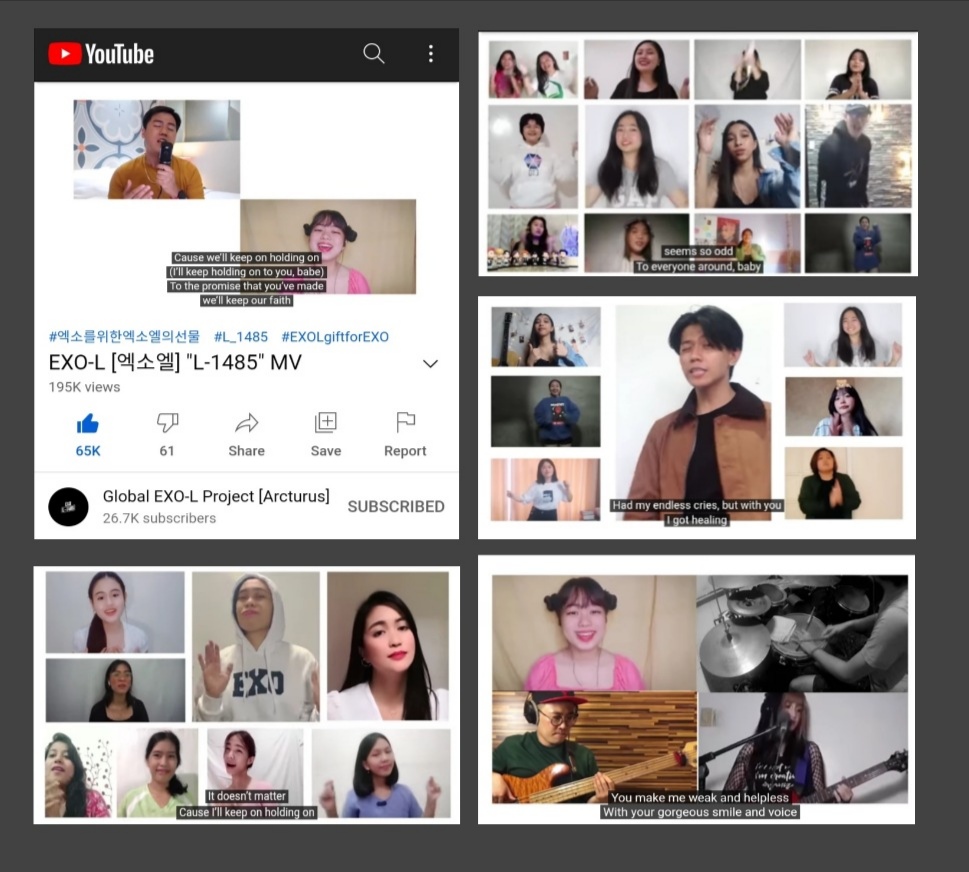Click the caption 'To everyone around, baby'
Viewport: 969px width, 872px height.
(x=698, y=267)
